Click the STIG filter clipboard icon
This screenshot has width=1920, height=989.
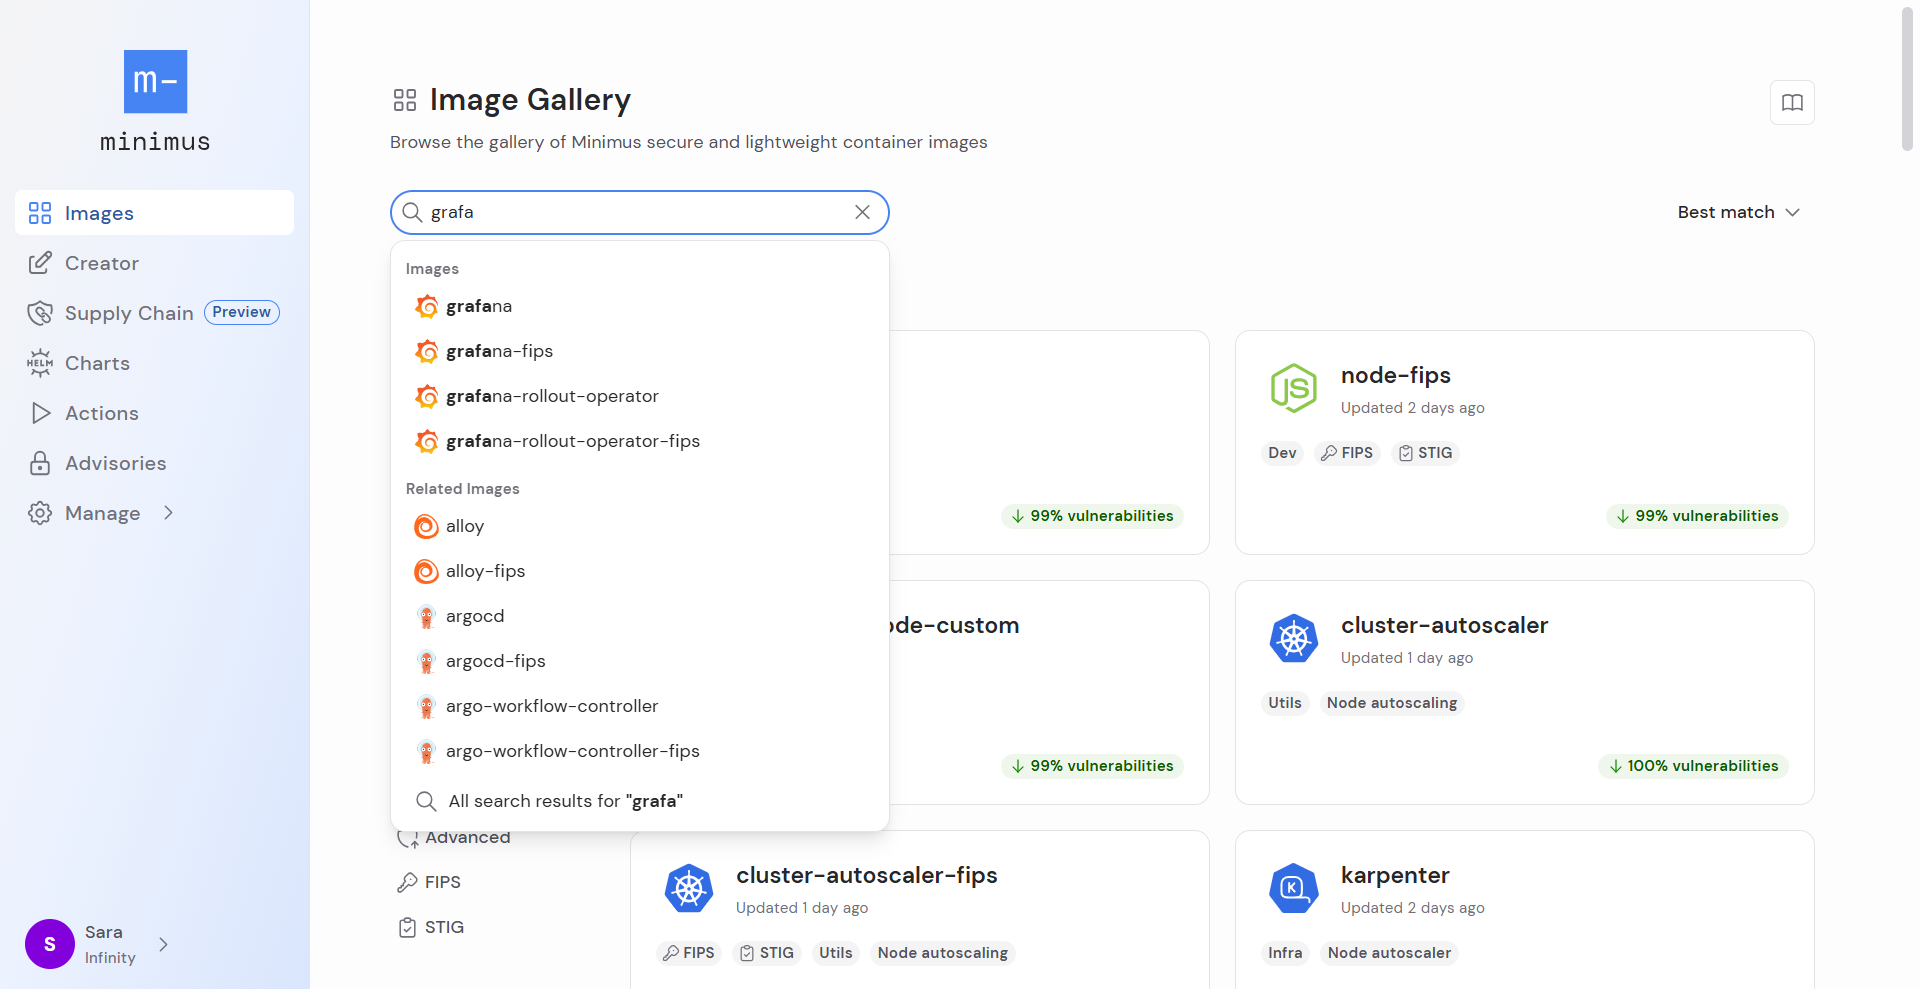pos(407,927)
